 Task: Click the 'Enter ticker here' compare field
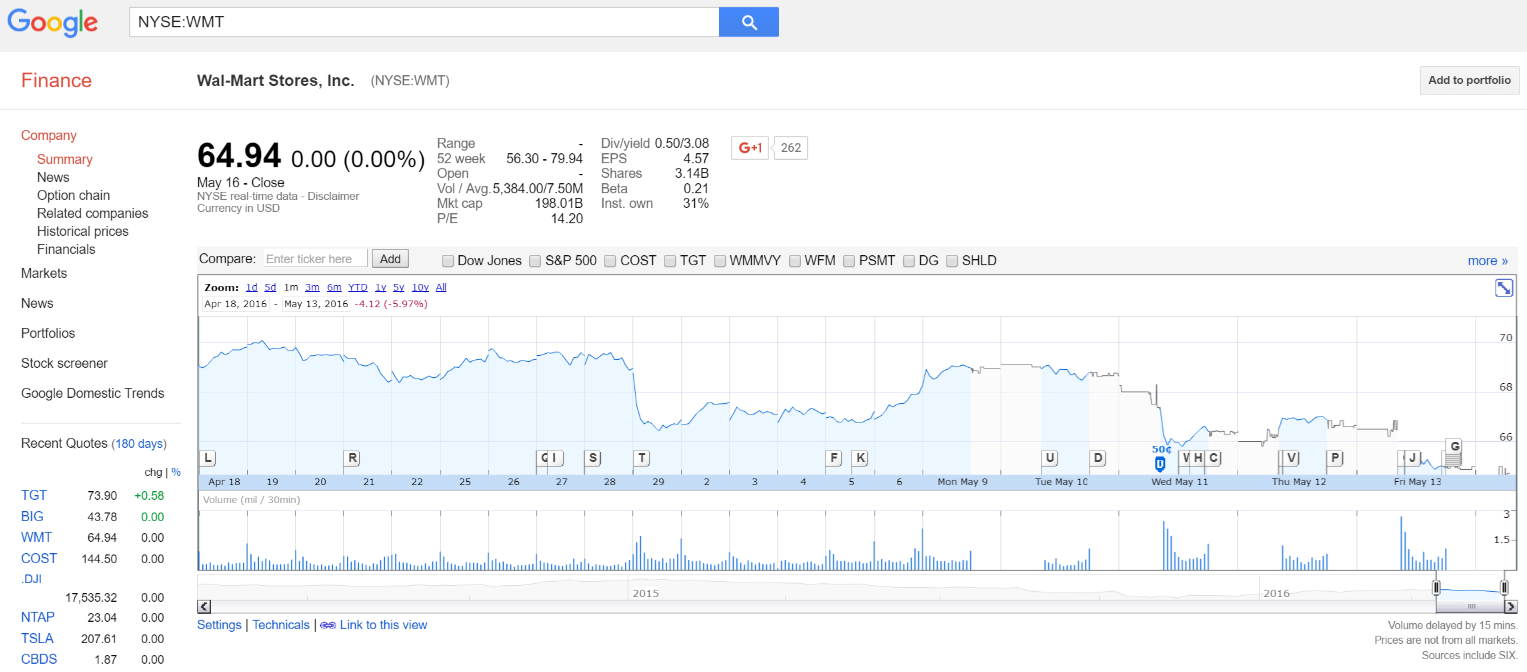tap(315, 259)
